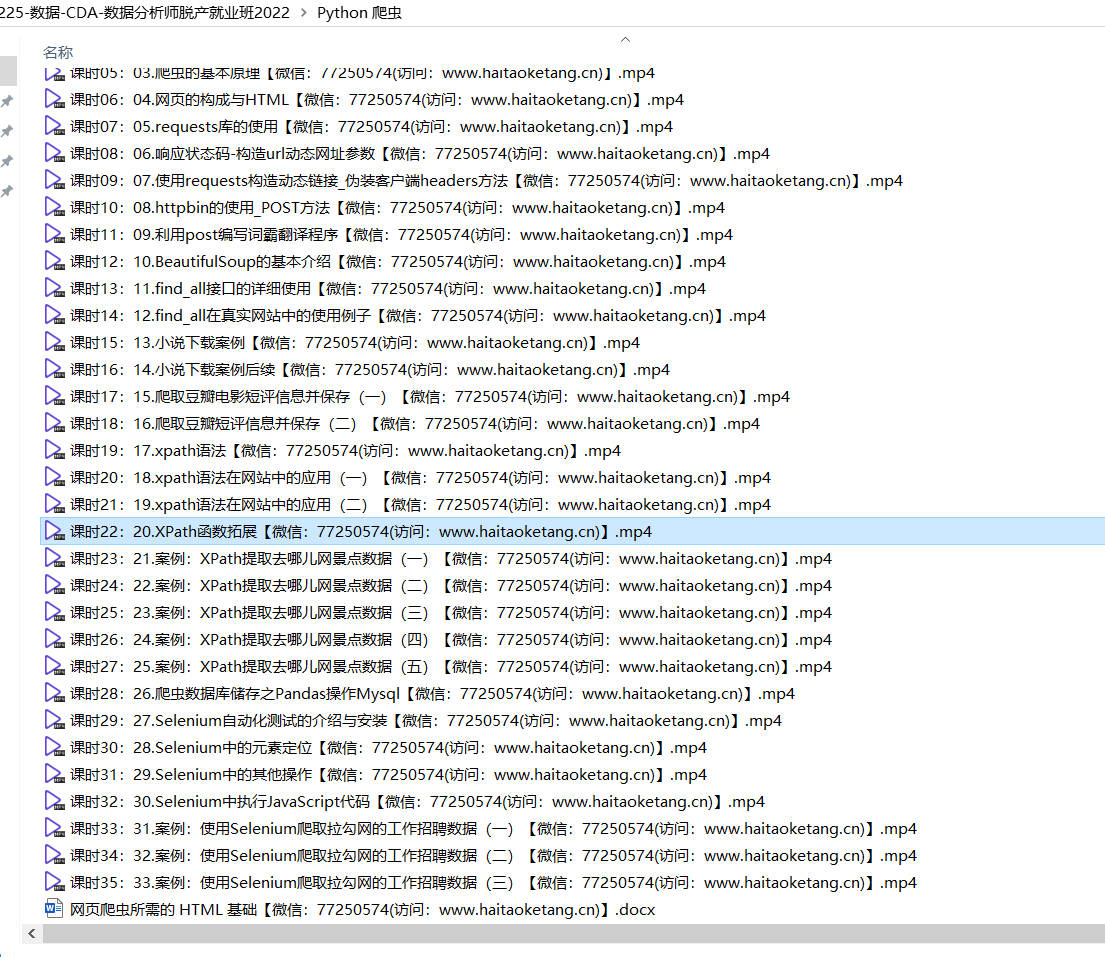Click the video icon of 课时28 Pandas file
Viewport: 1105px width, 957px height.
54,693
